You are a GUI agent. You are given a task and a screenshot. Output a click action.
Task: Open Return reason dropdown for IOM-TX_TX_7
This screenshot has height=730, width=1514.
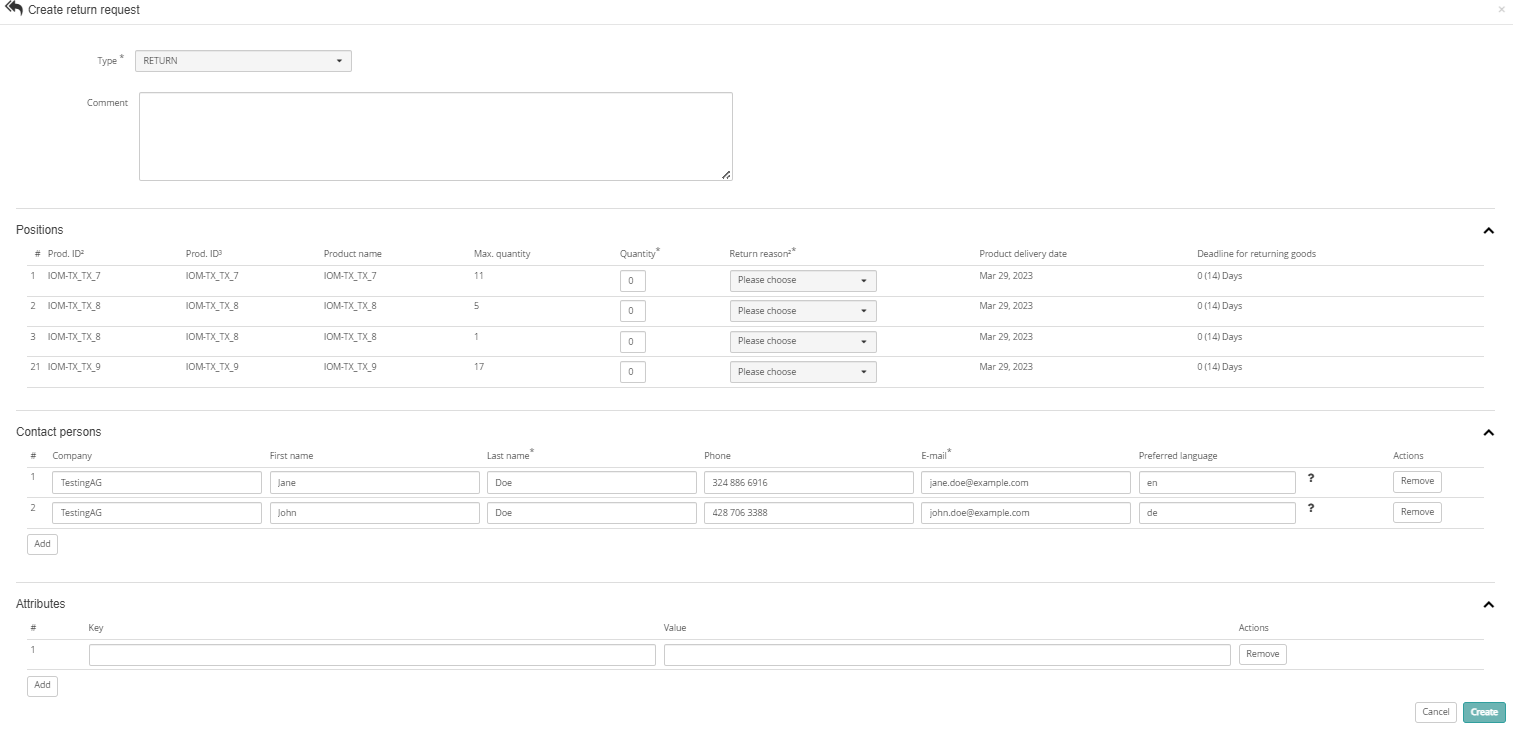(803, 280)
